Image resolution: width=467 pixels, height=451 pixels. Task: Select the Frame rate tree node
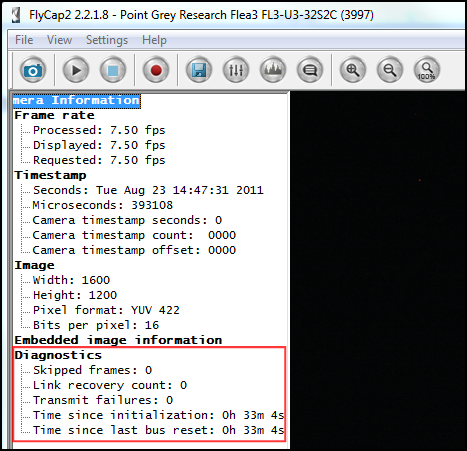pyautogui.click(x=54, y=115)
